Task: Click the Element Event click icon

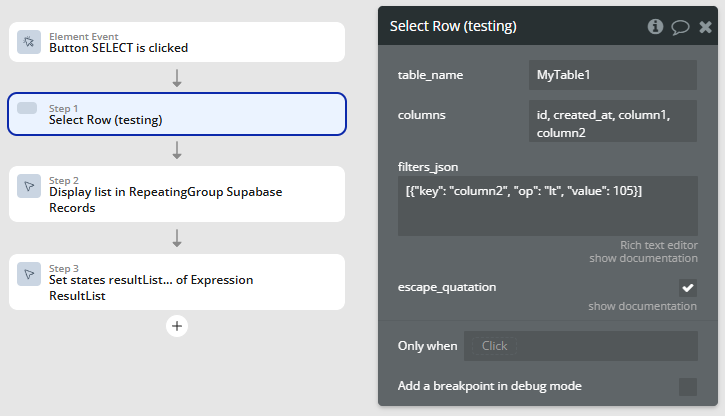Action: tap(29, 42)
